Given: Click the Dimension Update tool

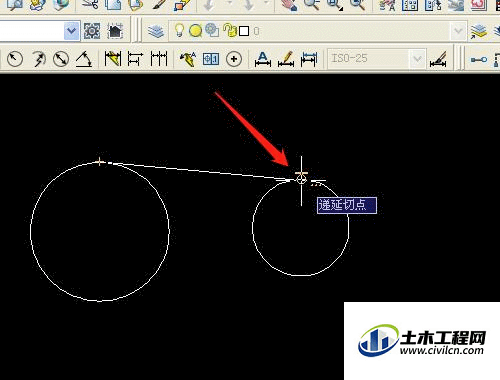Looking at the screenshot, I should (309, 59).
